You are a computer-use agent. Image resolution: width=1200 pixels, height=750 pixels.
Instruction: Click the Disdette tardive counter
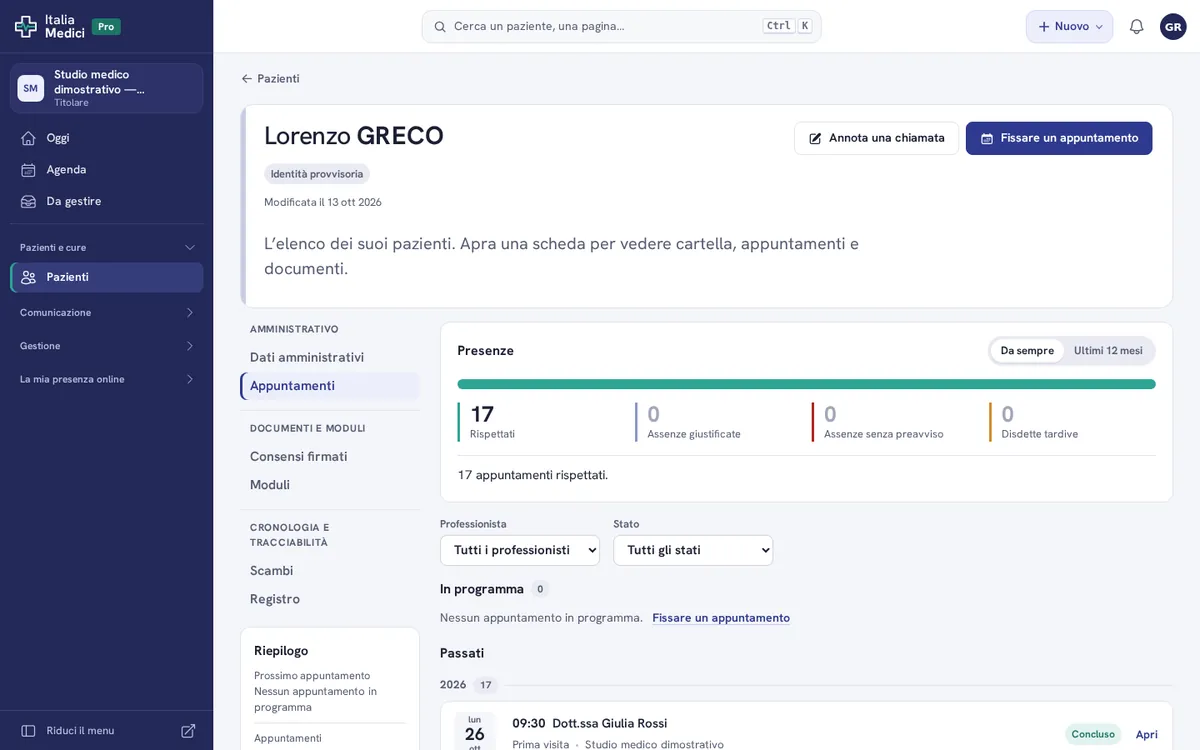1071,422
